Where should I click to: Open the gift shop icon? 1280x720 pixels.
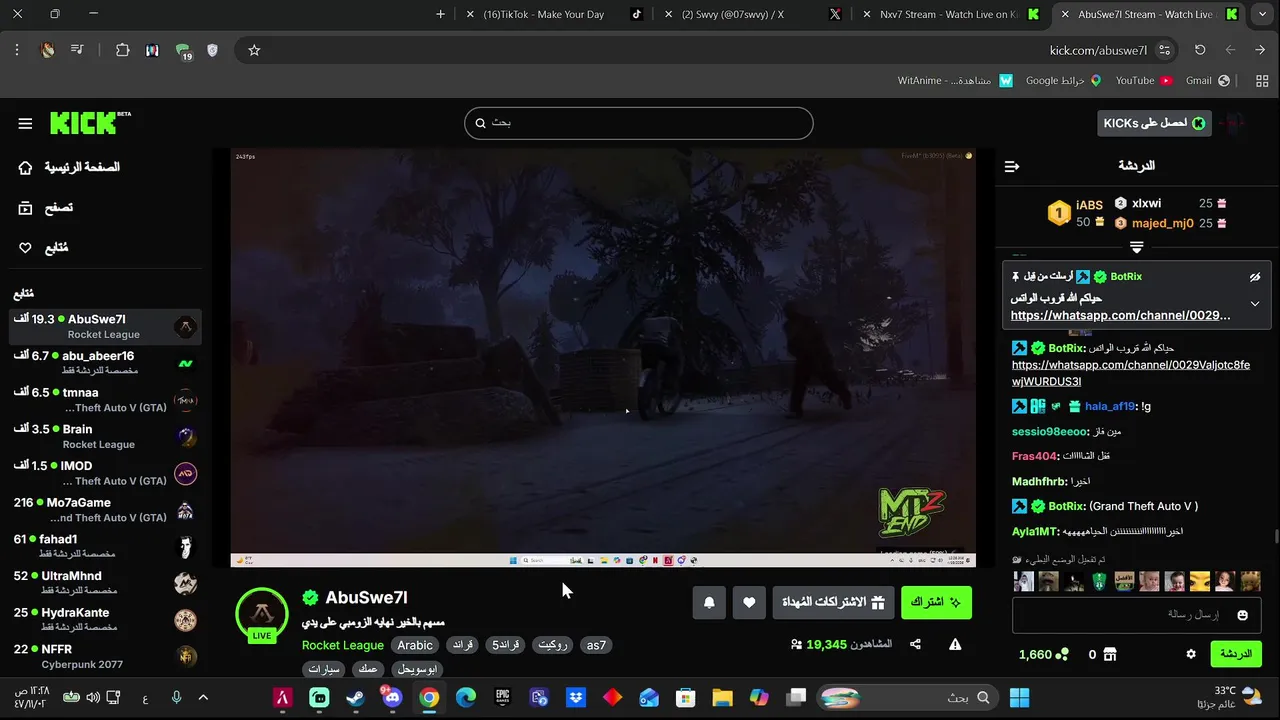click(x=1109, y=654)
